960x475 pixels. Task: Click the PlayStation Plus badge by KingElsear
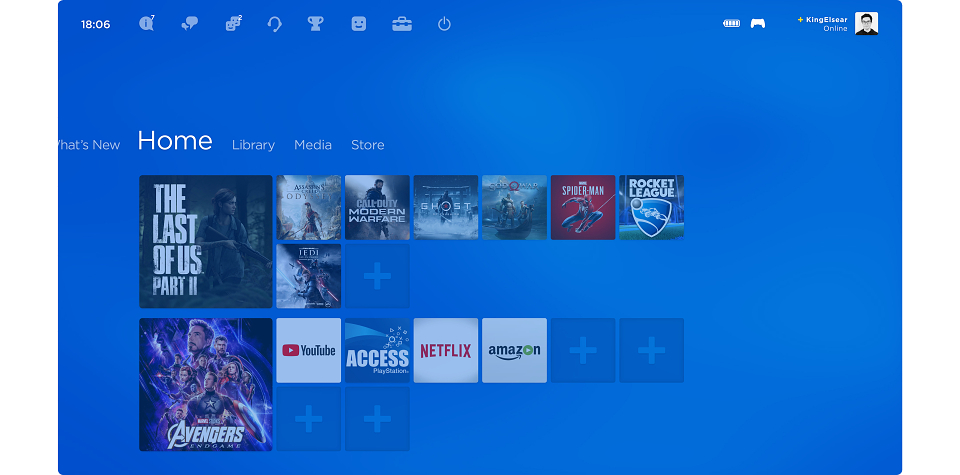pos(800,20)
